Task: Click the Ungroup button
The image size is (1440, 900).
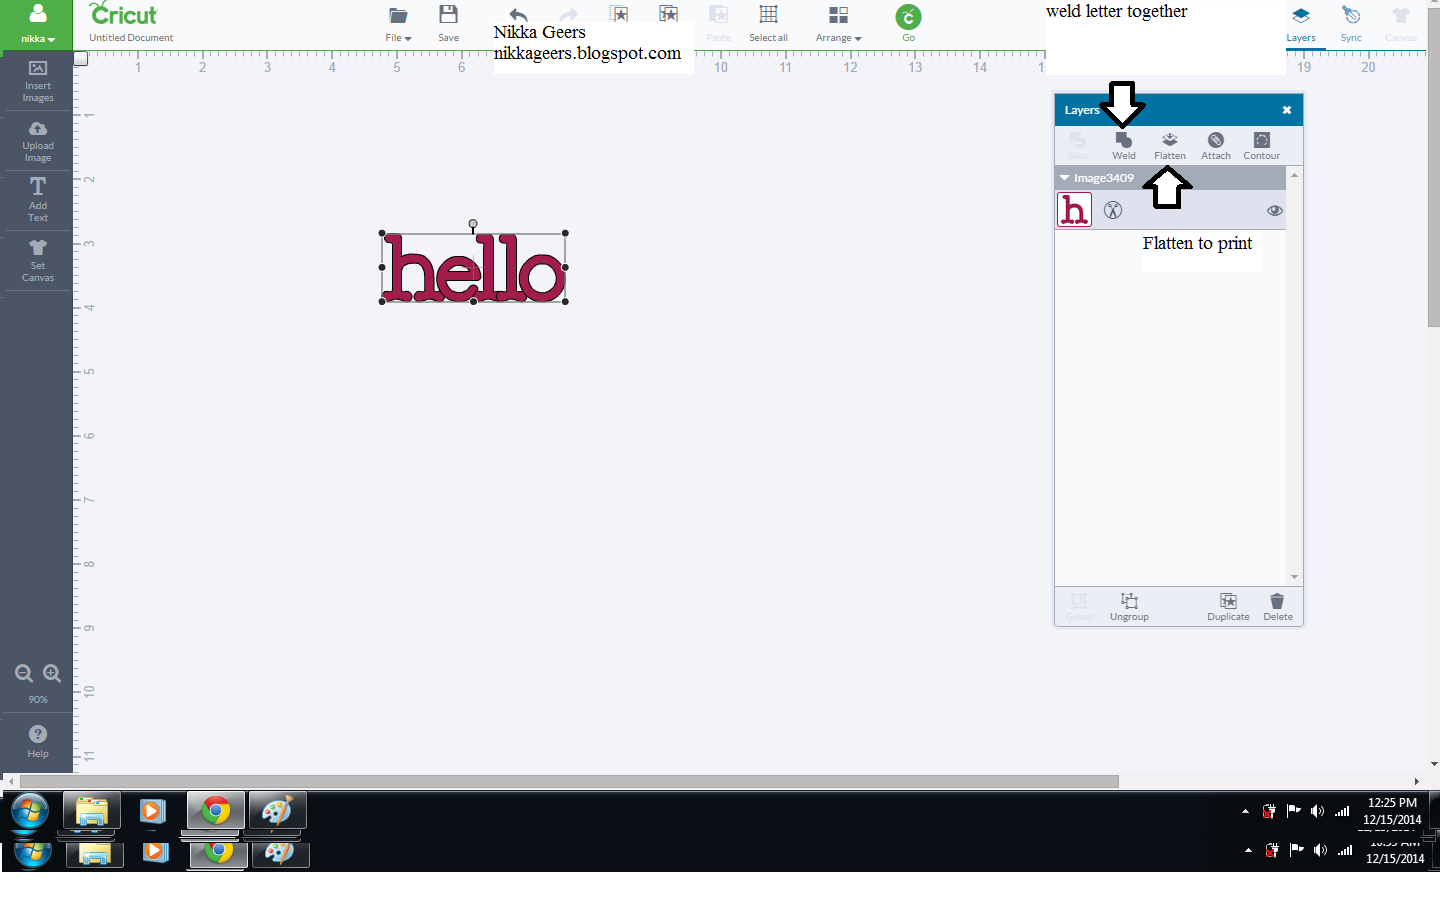Action: (x=1129, y=607)
